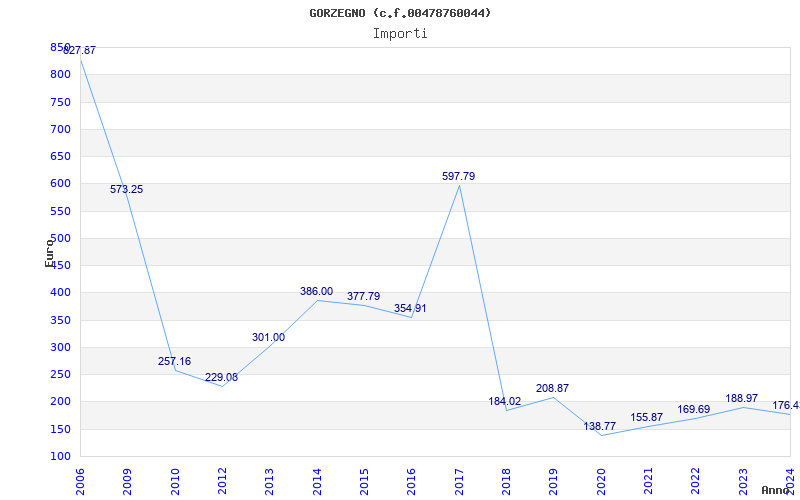The image size is (800, 500).
Task: Click the 169.69 data label
Action: (693, 410)
